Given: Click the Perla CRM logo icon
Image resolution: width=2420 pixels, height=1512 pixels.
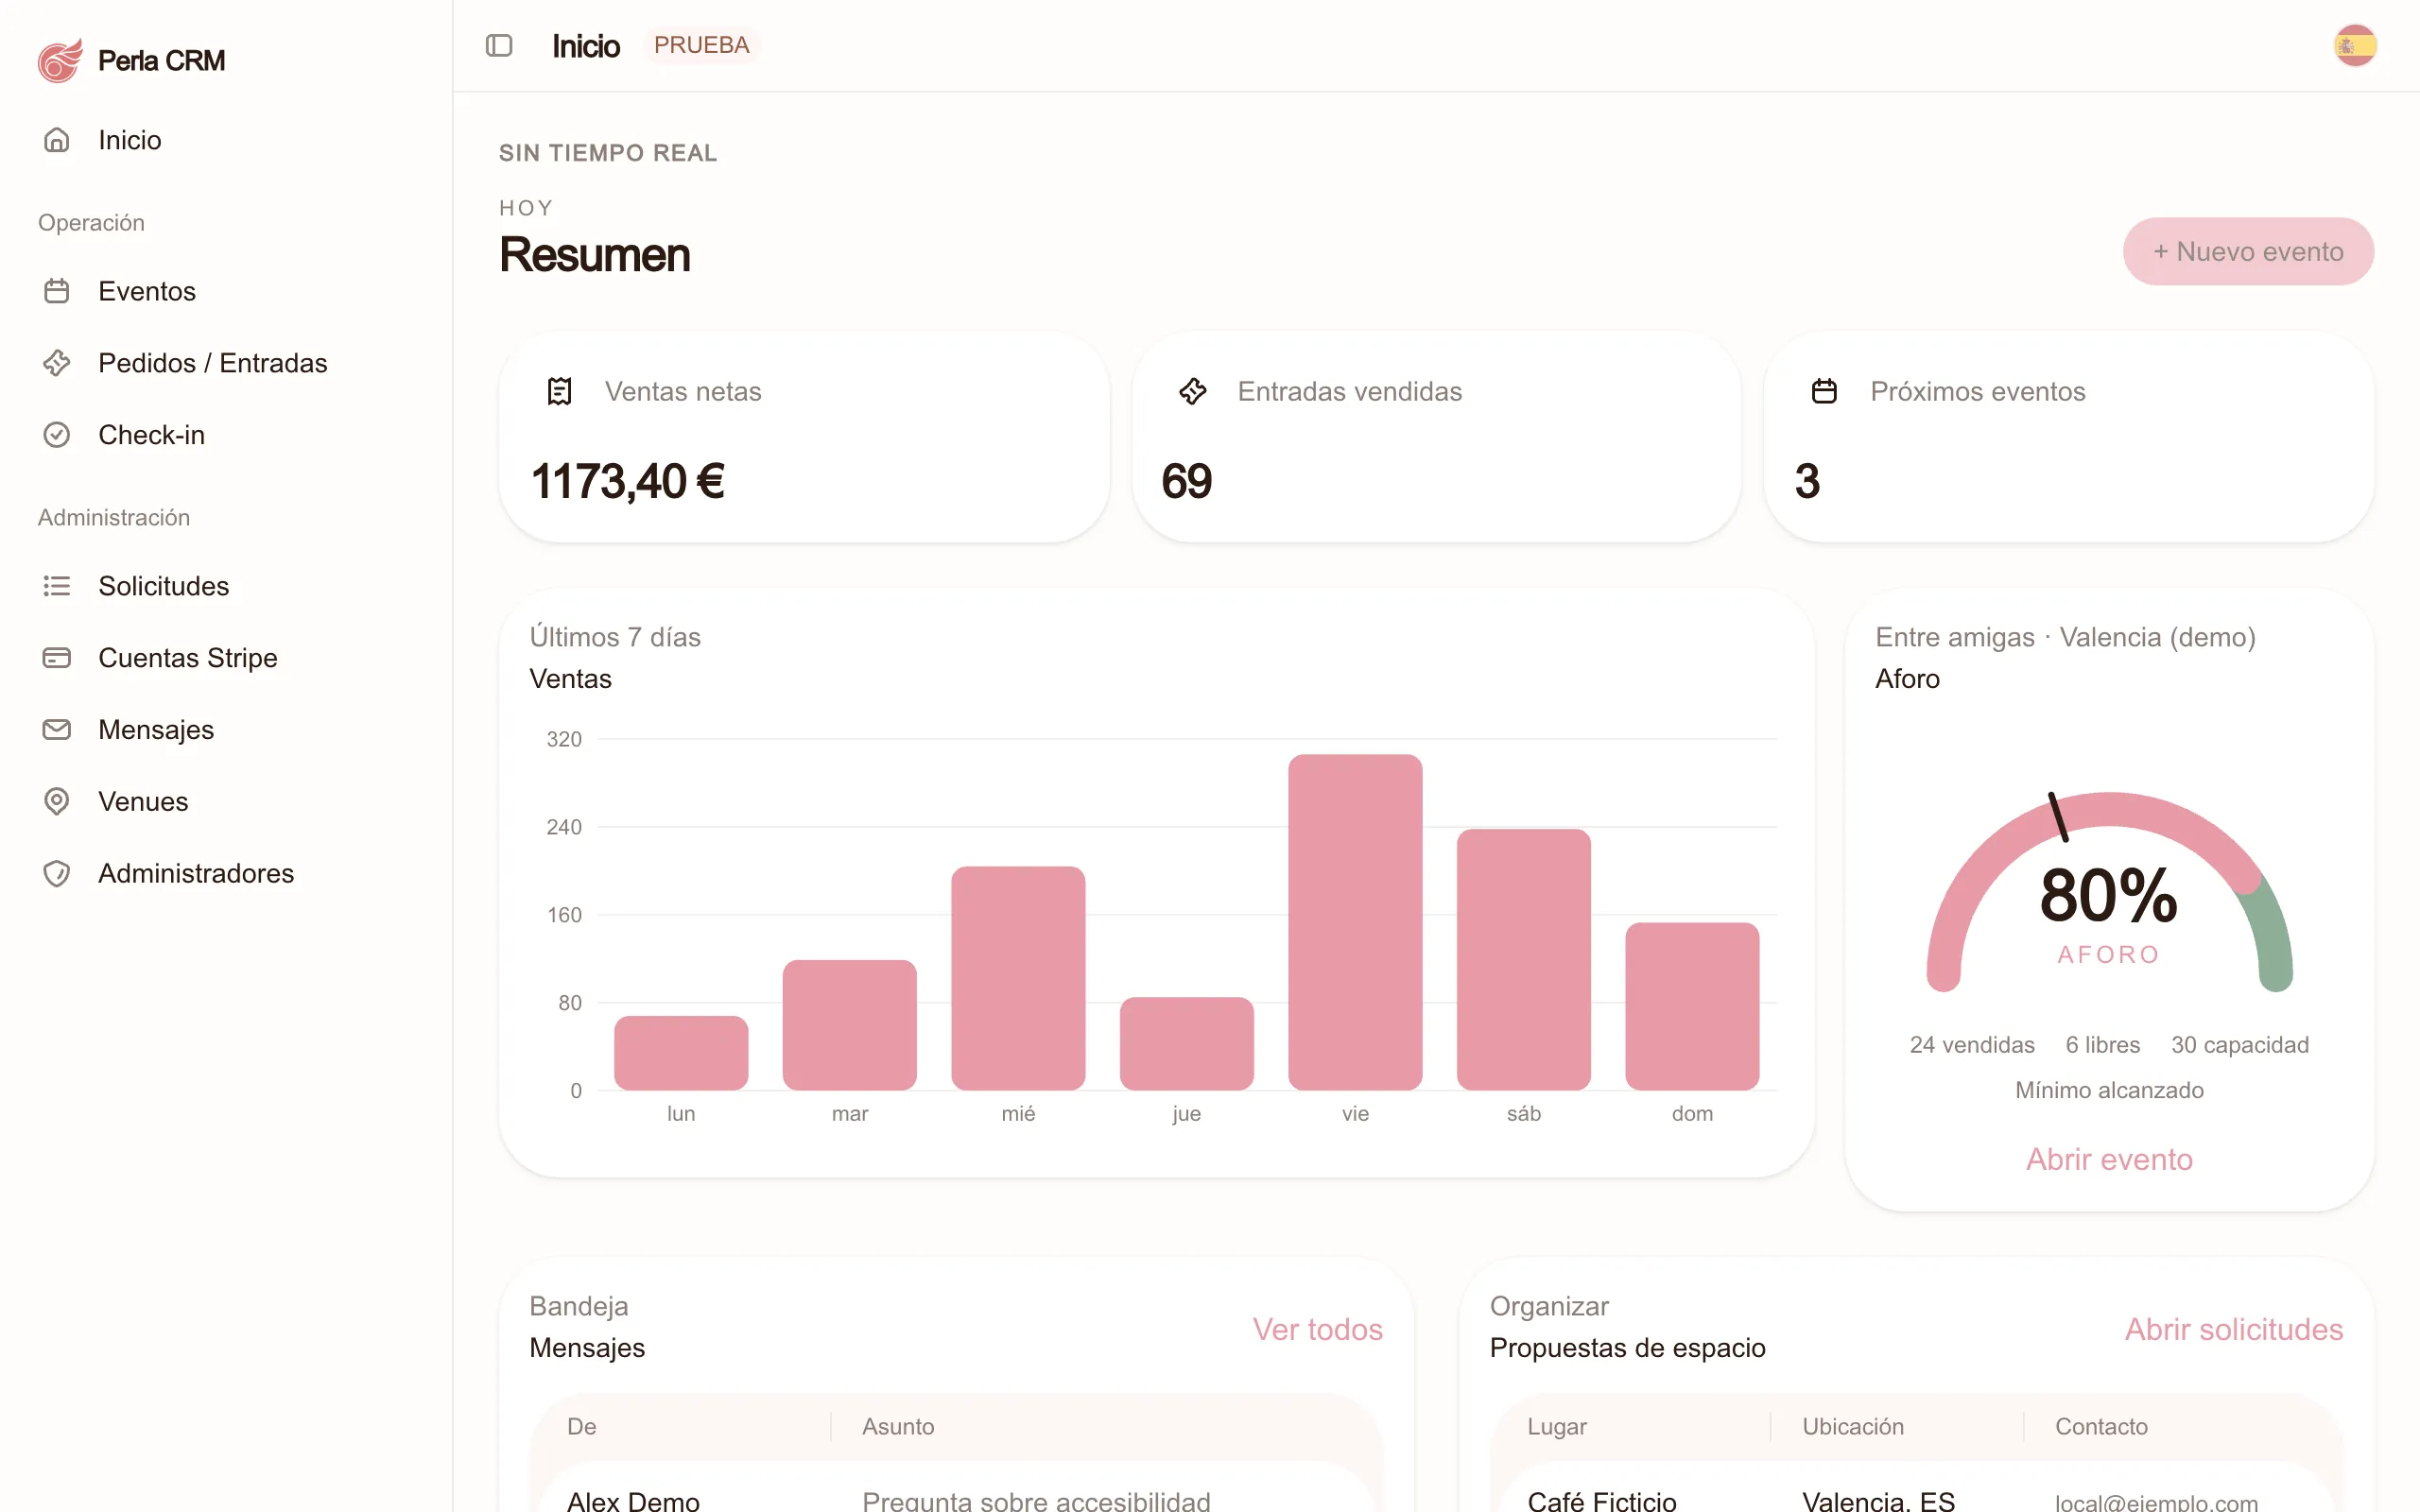Looking at the screenshot, I should click(x=60, y=61).
